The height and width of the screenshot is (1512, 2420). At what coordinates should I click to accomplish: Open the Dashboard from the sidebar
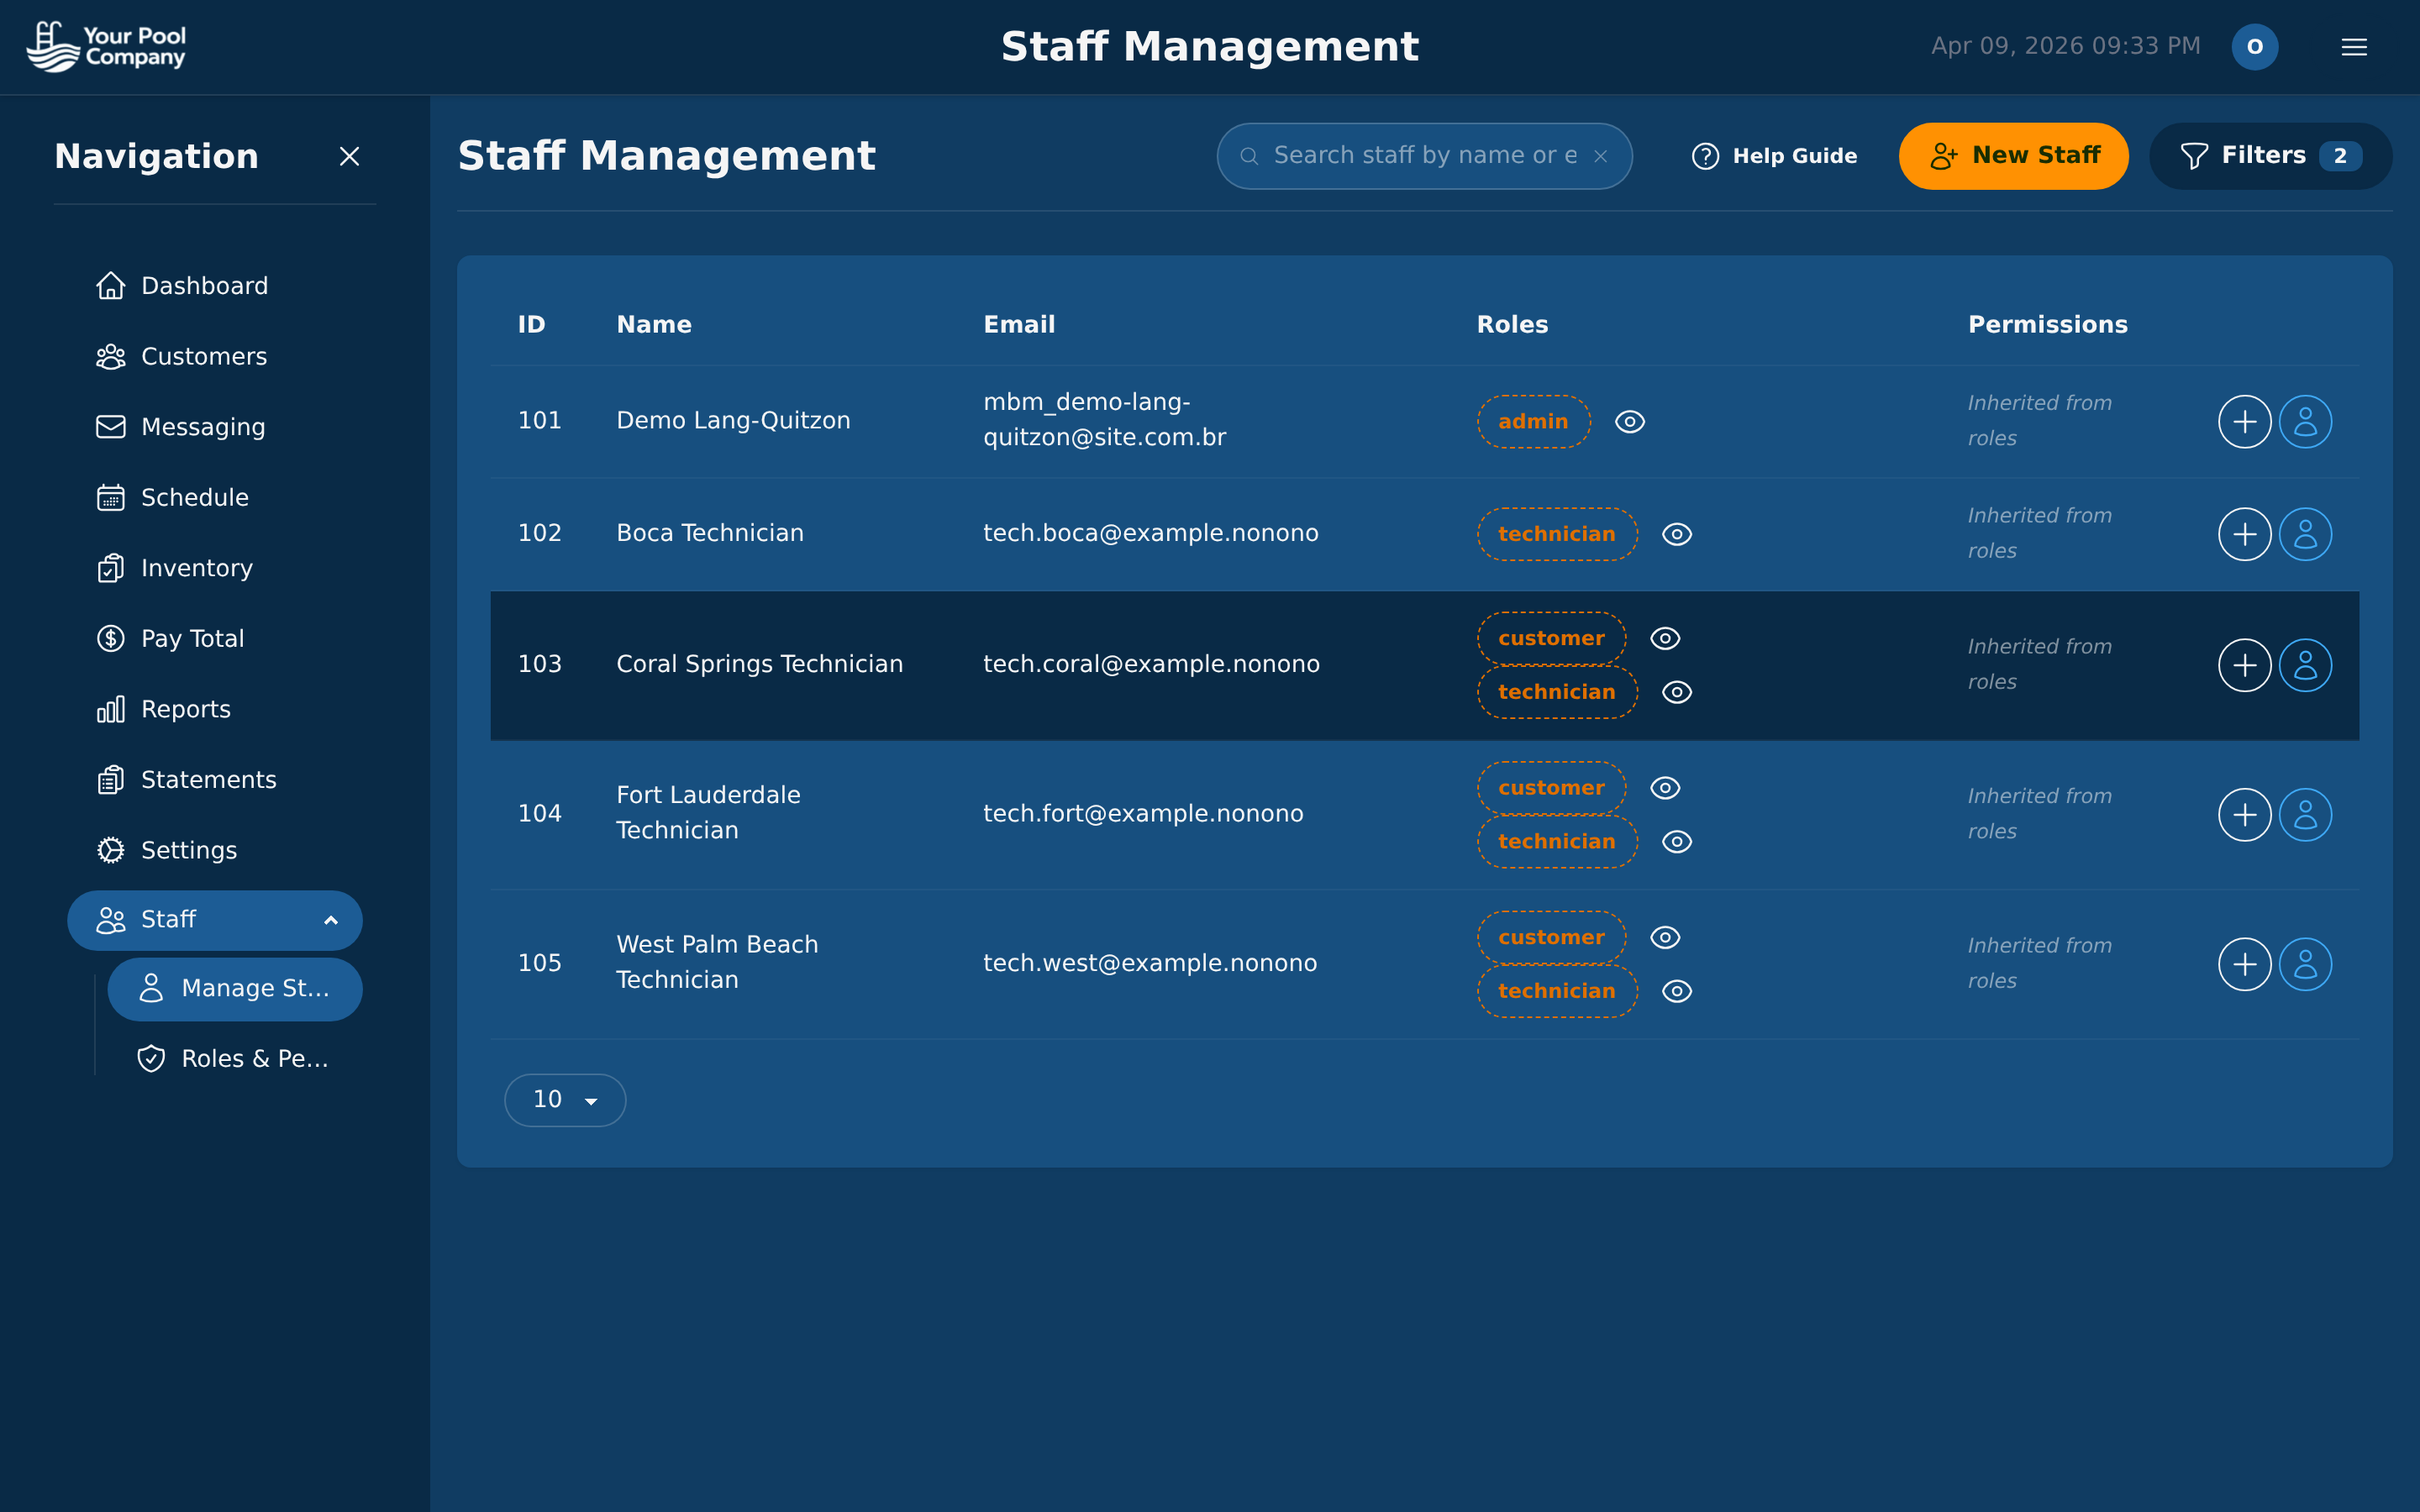coord(205,285)
